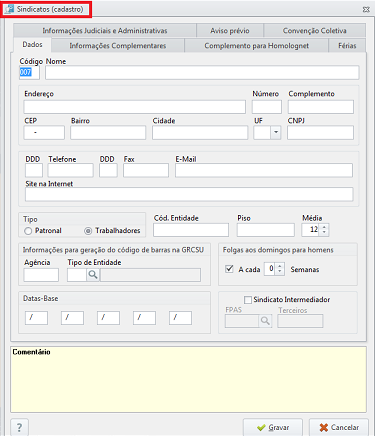Click the Código field showing 007
The width and height of the screenshot is (375, 436).
[29, 72]
